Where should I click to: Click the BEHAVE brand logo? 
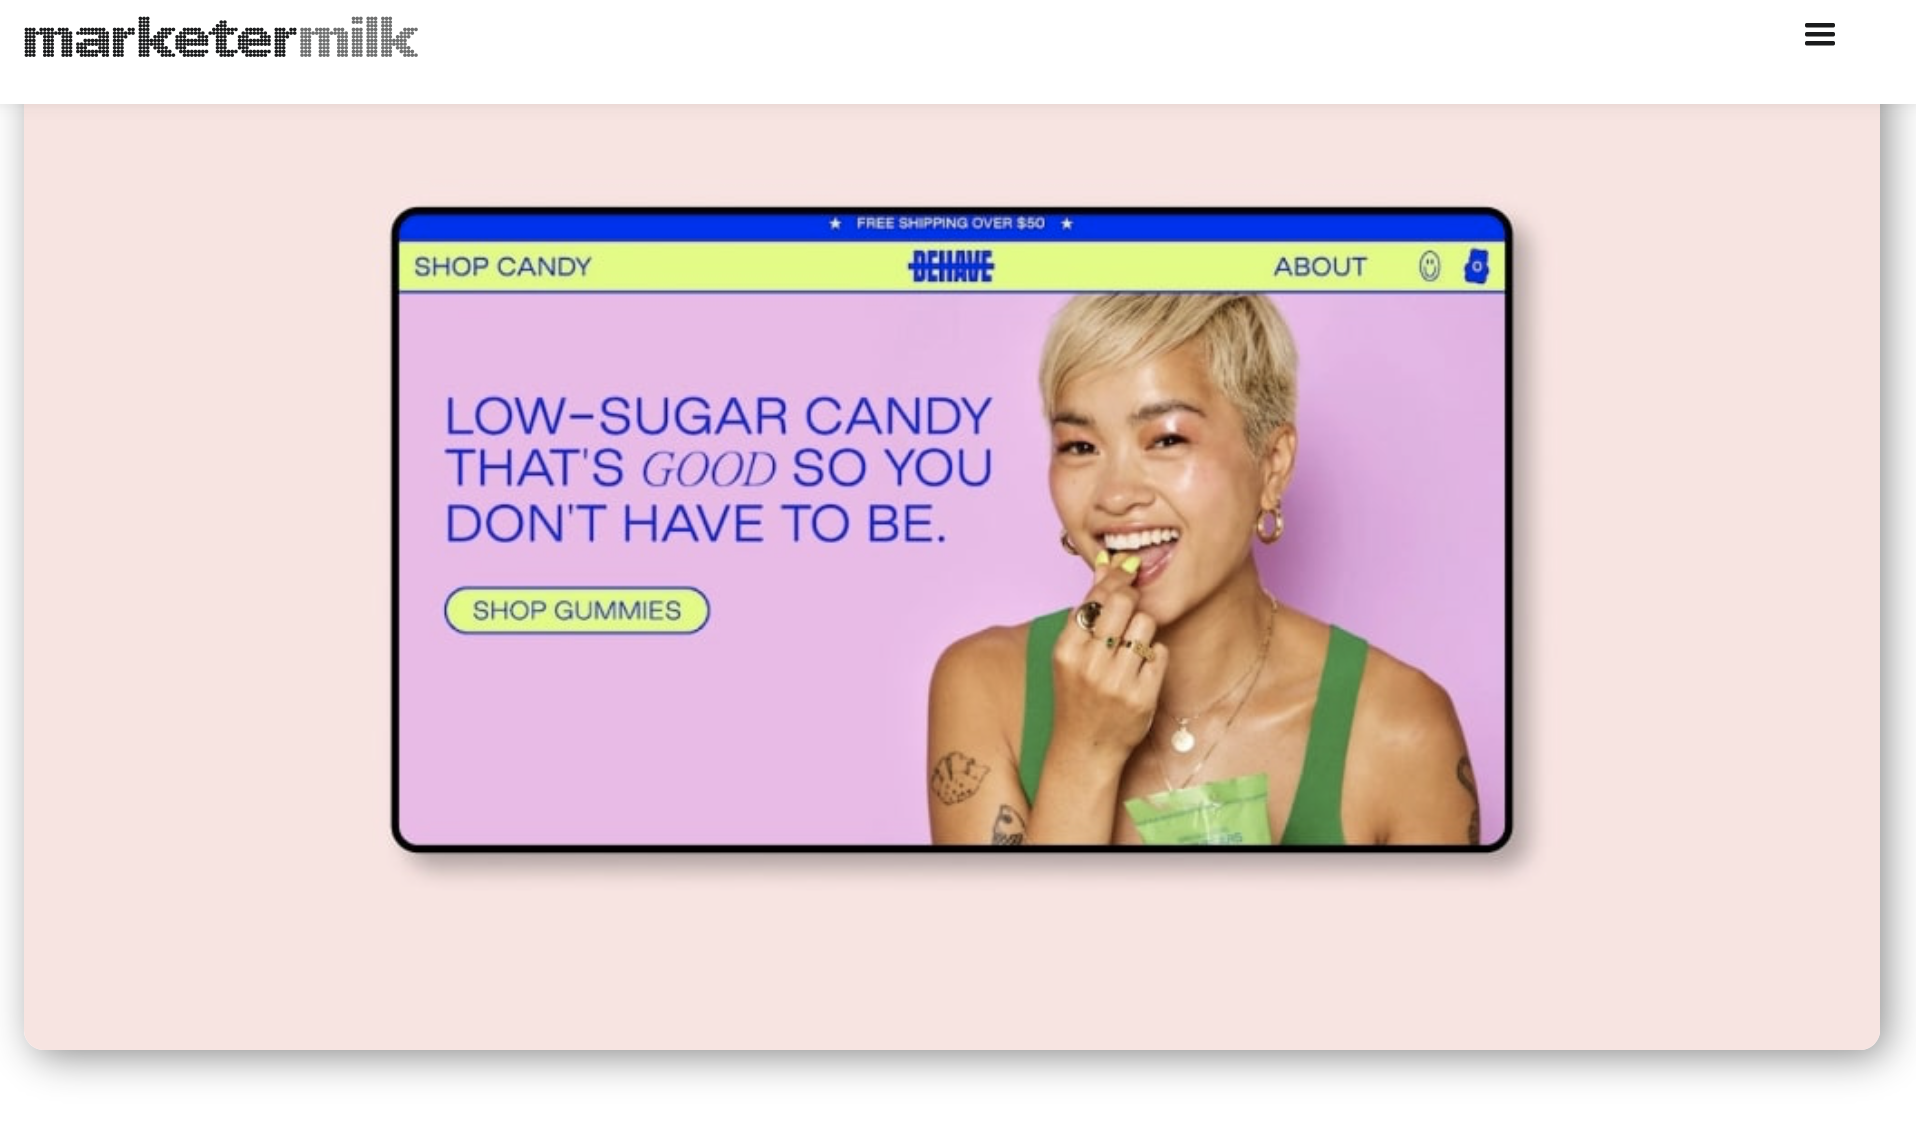(x=950, y=266)
